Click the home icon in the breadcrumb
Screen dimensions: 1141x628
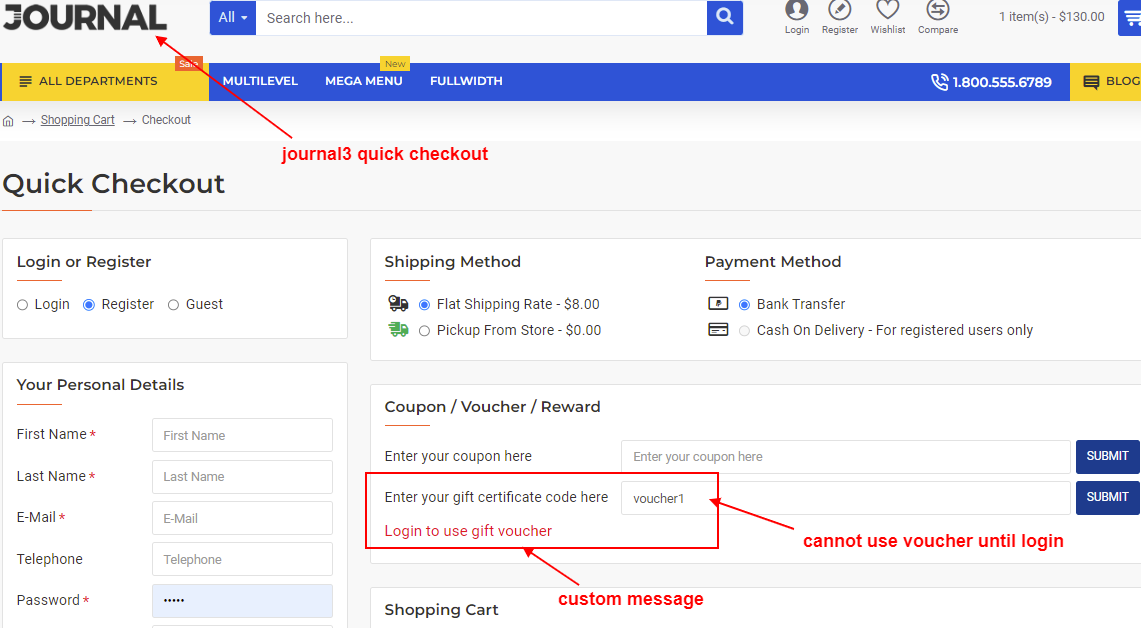click(x=8, y=119)
